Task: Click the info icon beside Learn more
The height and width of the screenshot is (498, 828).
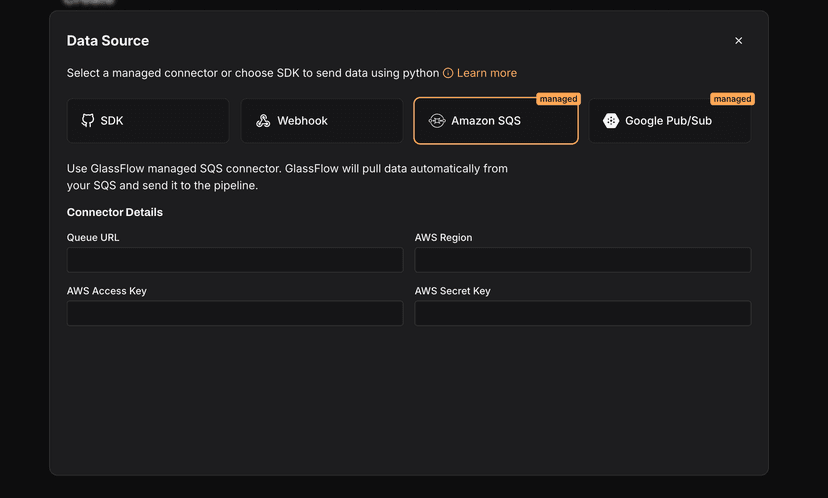Action: coord(448,73)
